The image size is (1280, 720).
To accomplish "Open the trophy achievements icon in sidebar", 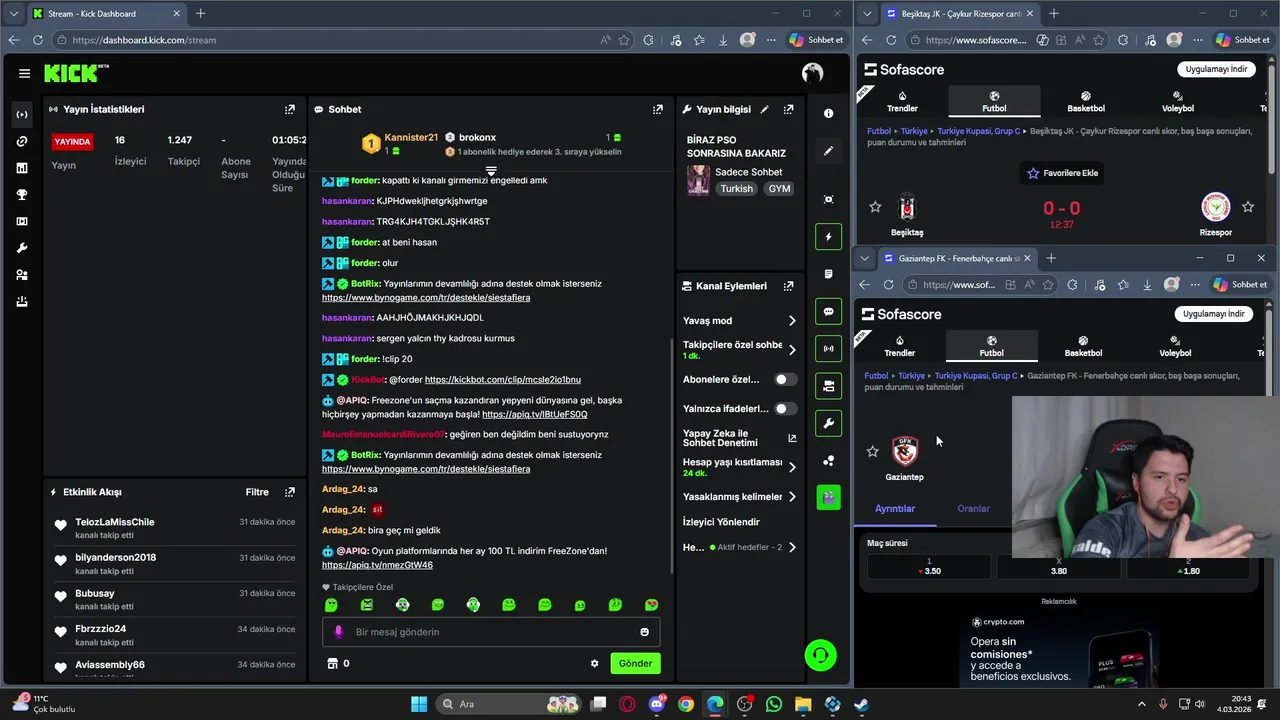I will 22,195.
